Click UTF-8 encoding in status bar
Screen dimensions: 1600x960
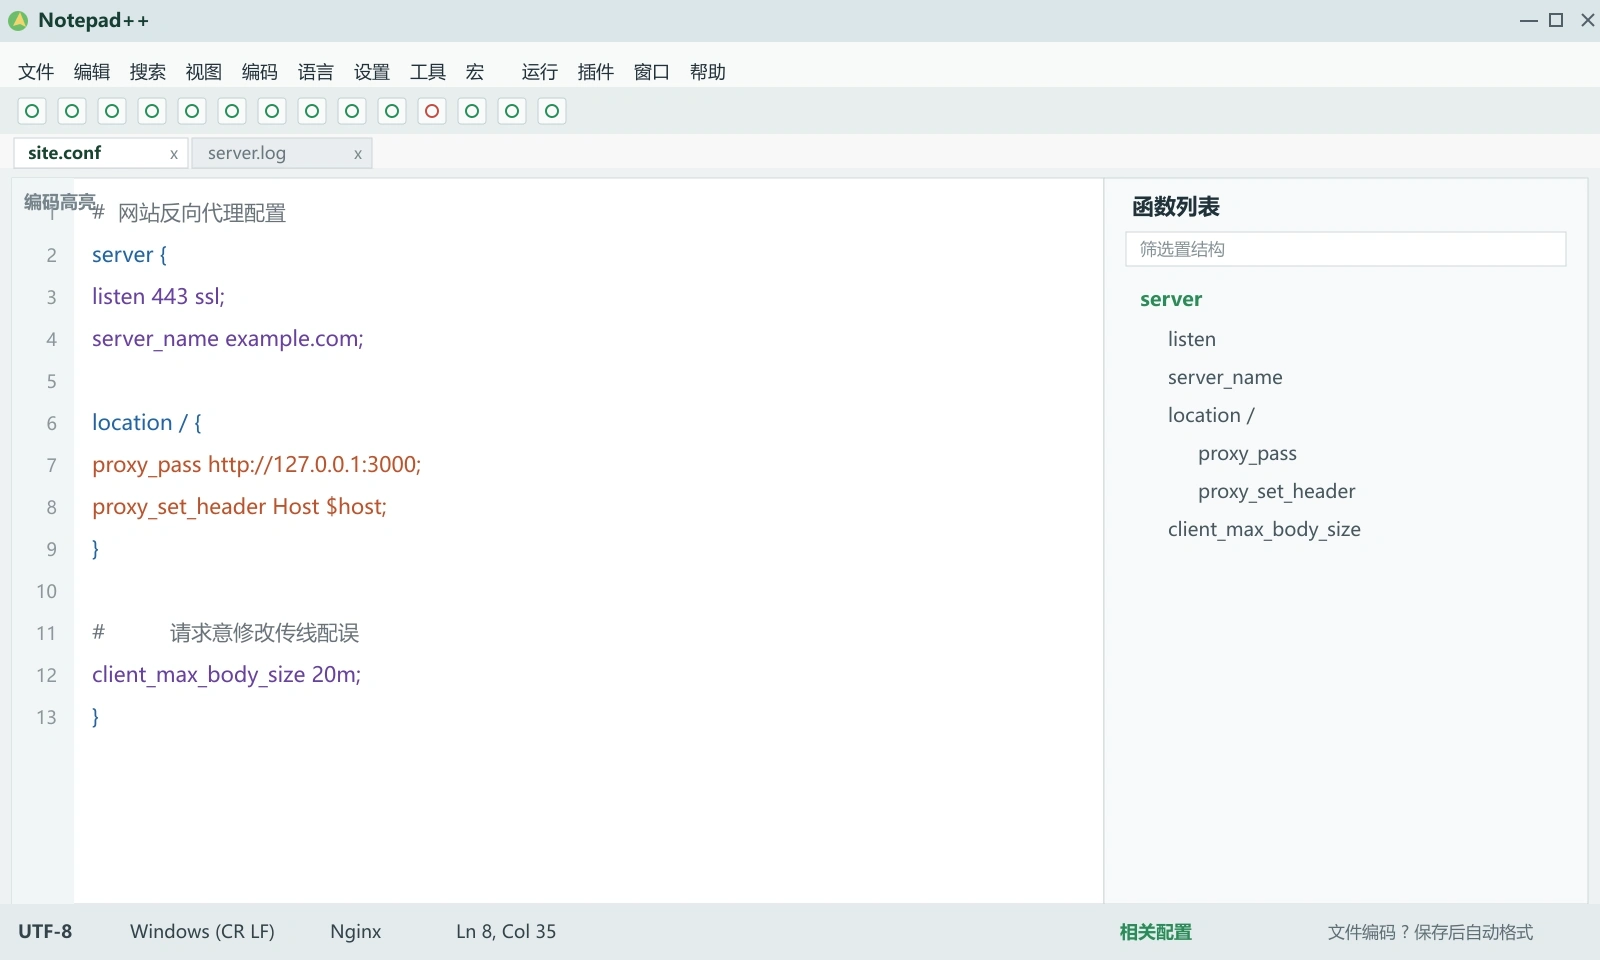[45, 931]
